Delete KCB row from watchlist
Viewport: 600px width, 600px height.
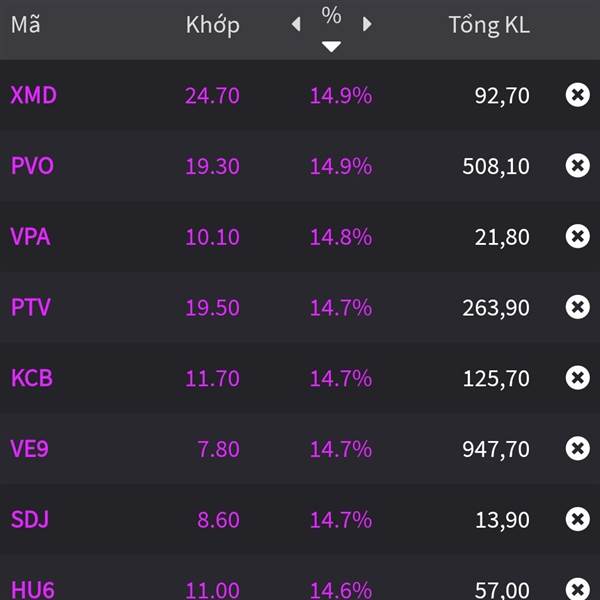[x=578, y=378]
